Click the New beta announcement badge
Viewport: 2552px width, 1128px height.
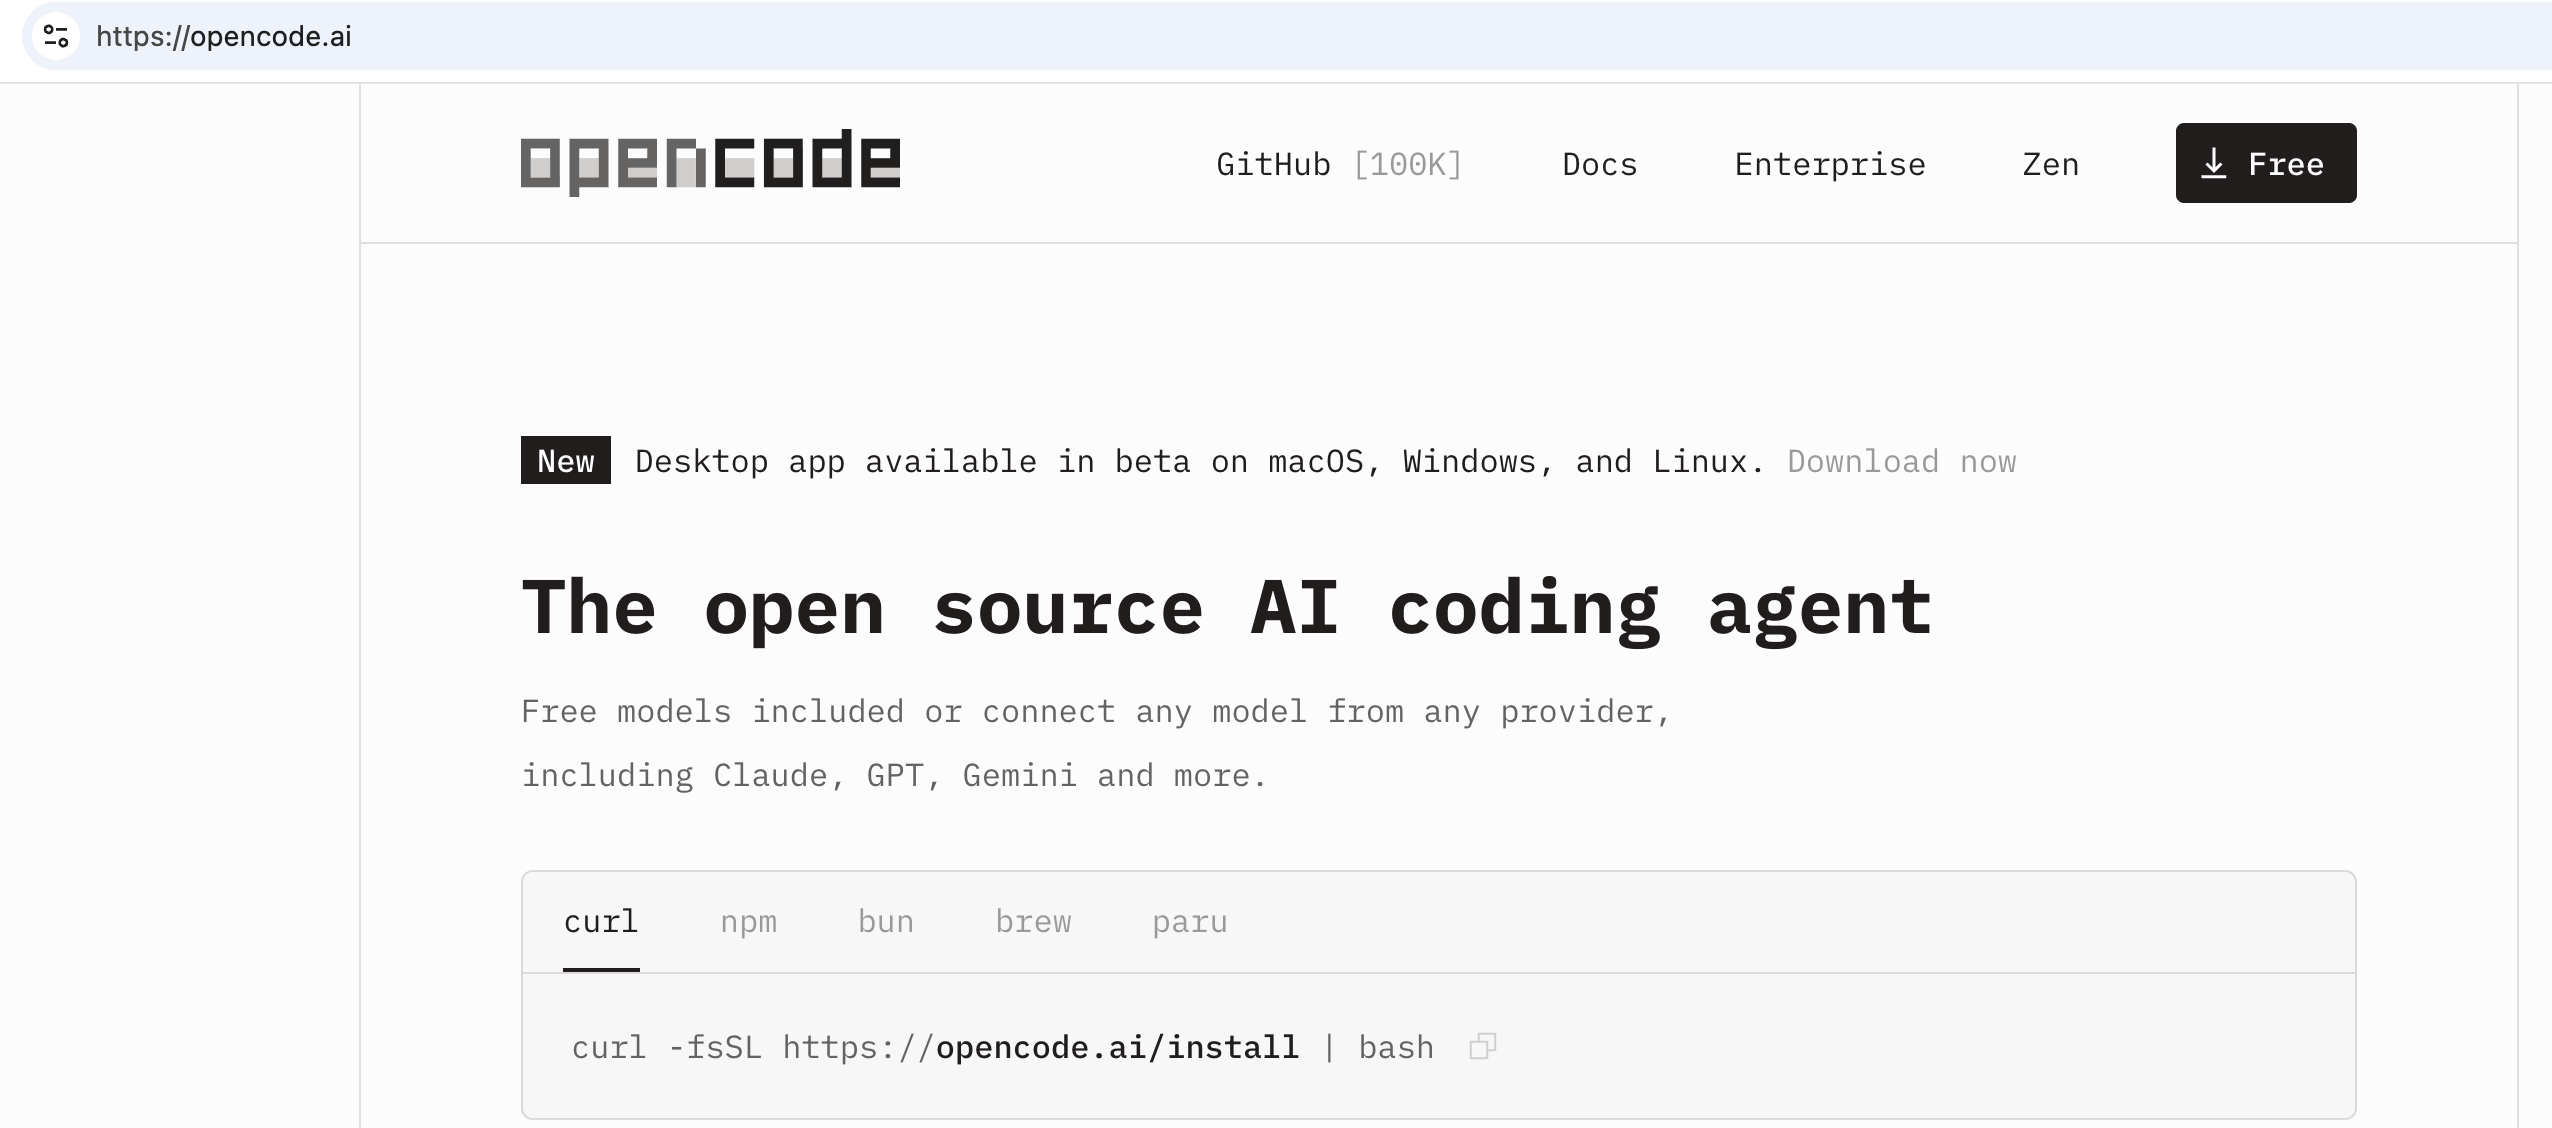564,461
